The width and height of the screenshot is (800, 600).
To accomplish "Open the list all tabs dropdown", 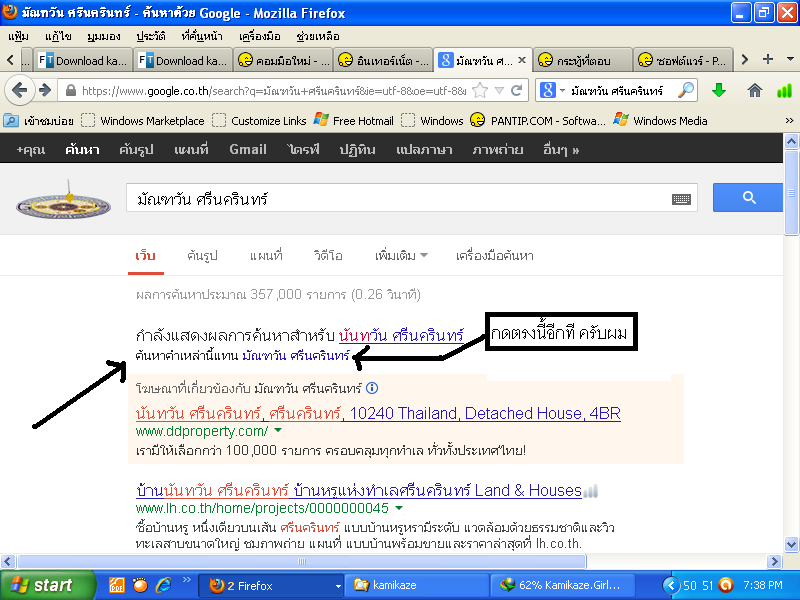I will [x=790, y=59].
